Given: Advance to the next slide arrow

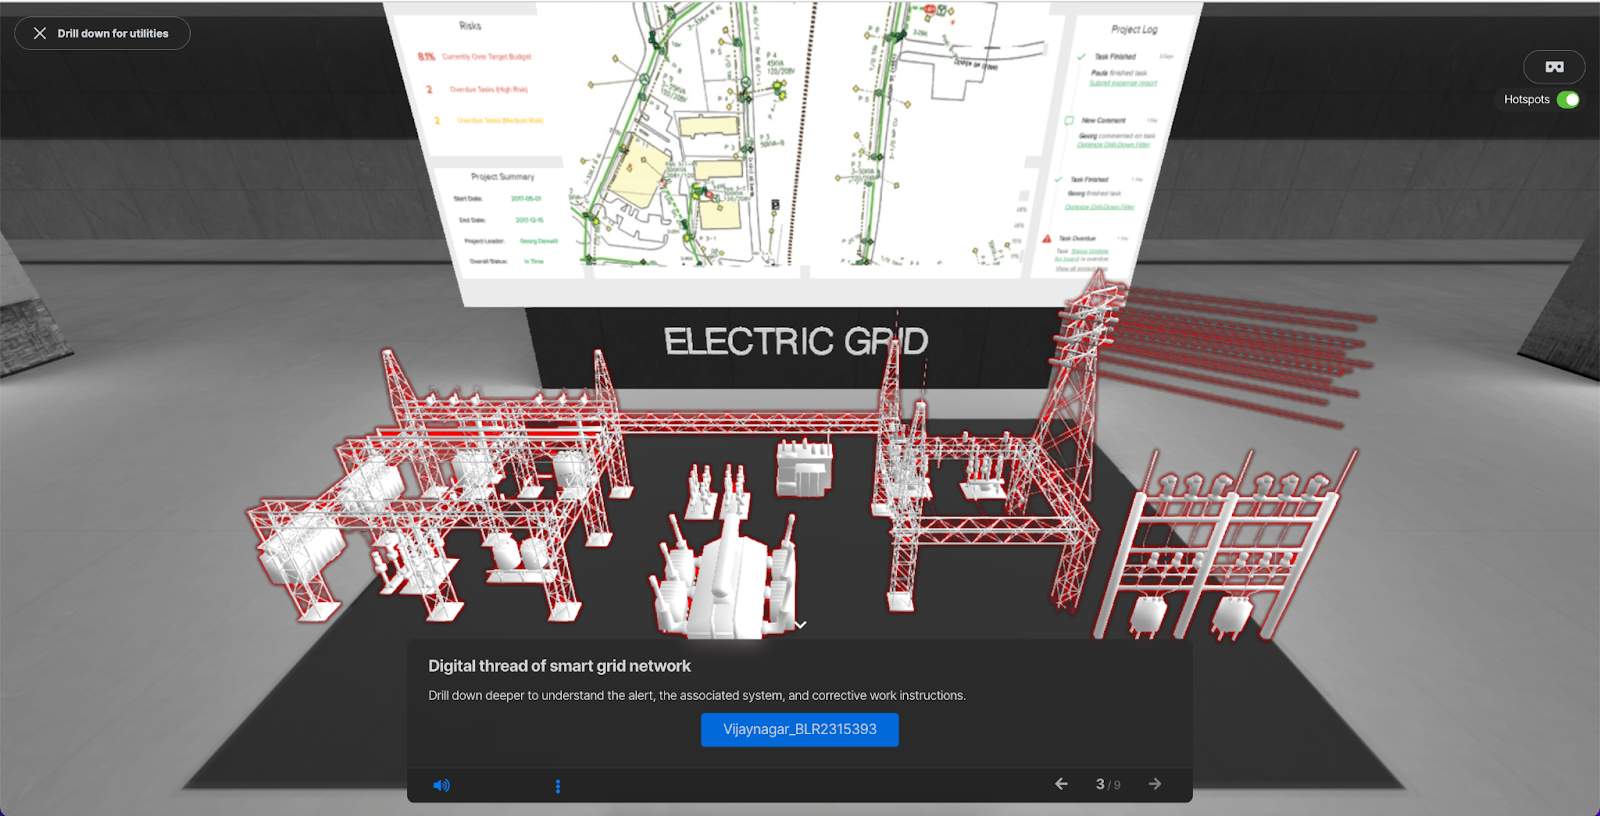Looking at the screenshot, I should [x=1155, y=784].
